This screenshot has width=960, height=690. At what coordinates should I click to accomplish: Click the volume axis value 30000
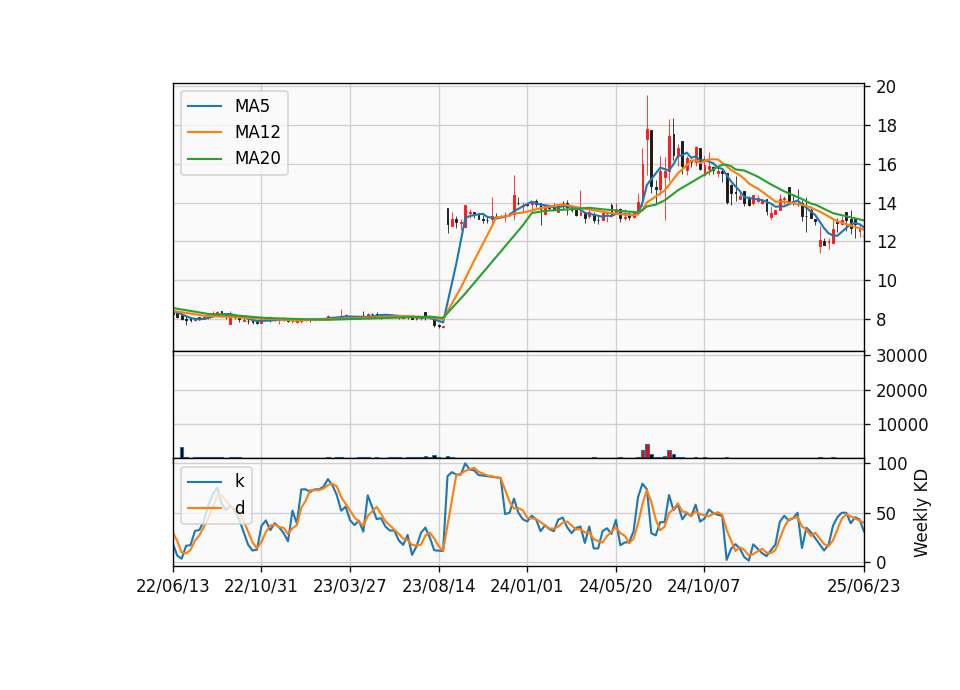coord(901,356)
